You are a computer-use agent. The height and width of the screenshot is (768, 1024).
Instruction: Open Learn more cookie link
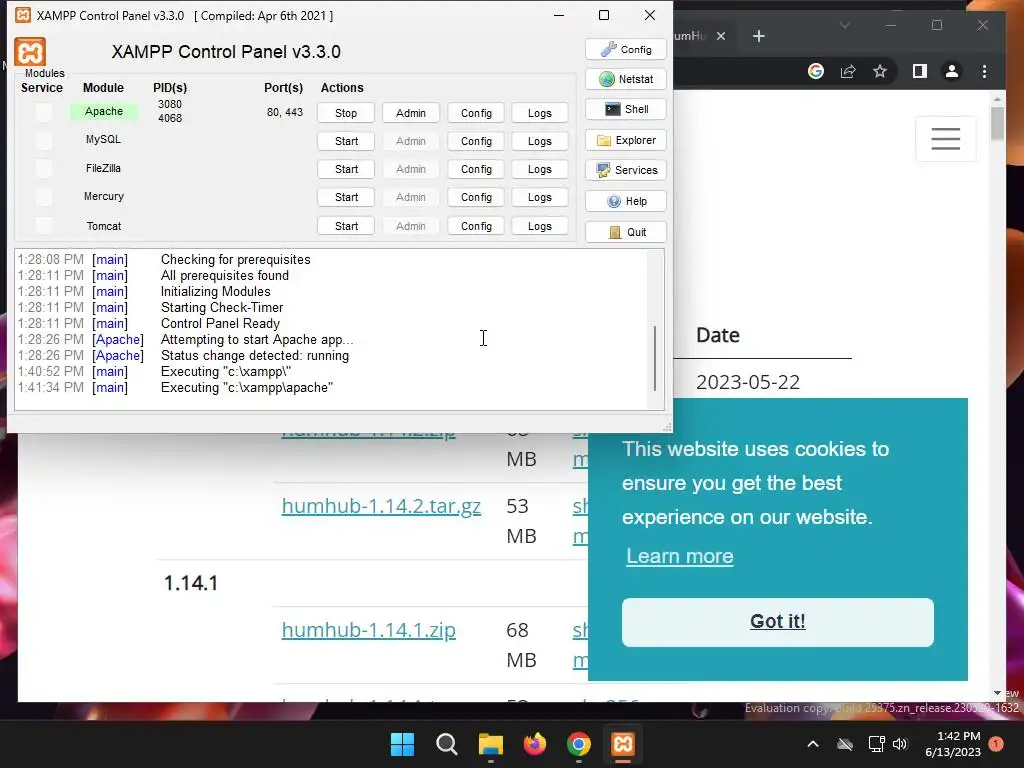click(679, 556)
